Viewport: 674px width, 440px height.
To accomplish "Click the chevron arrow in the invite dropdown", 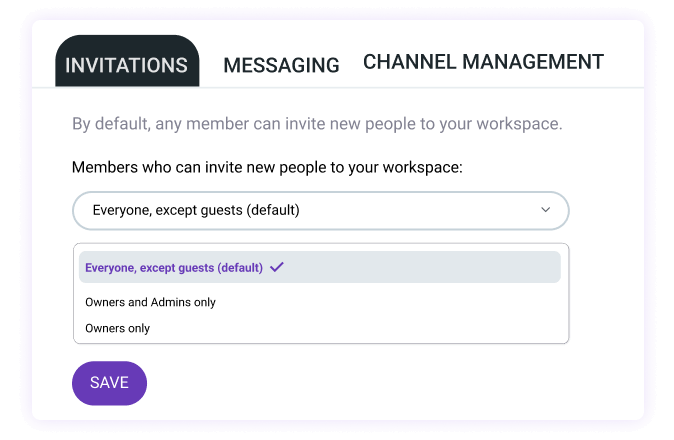I will click(x=545, y=210).
